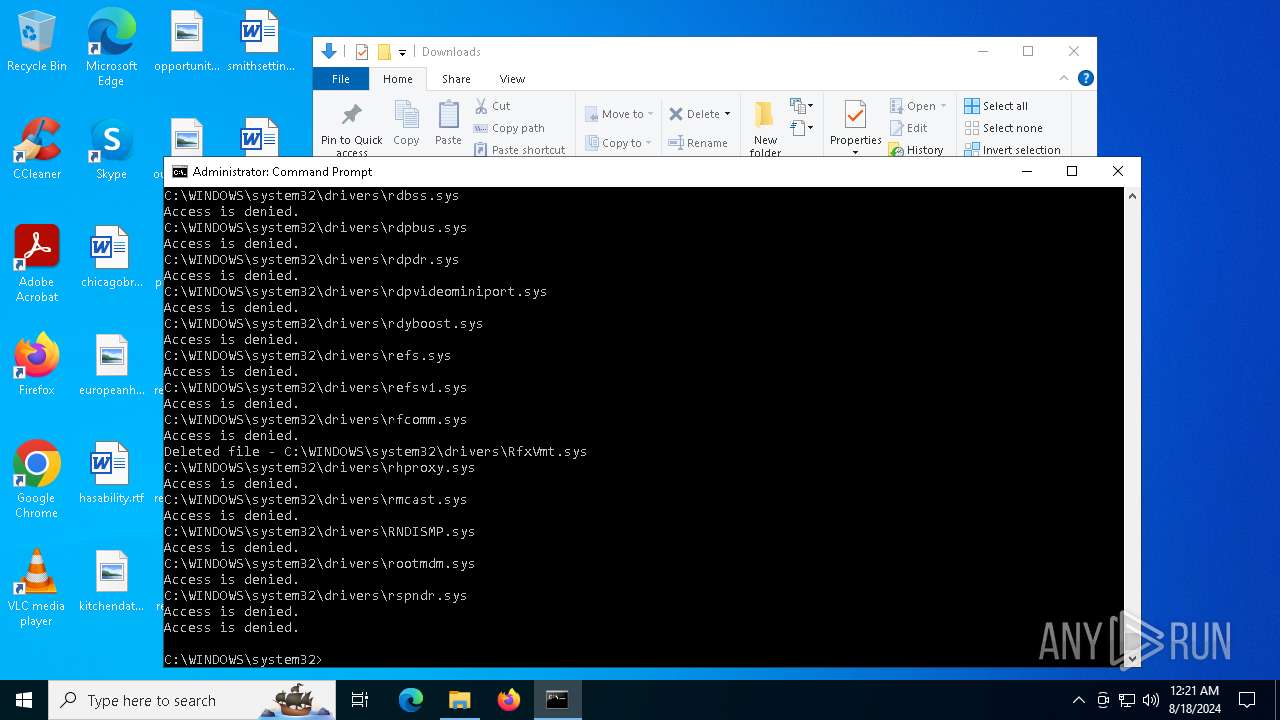This screenshot has height=720, width=1280.
Task: Click Edit in Explorer ribbon
Action: coord(908,128)
